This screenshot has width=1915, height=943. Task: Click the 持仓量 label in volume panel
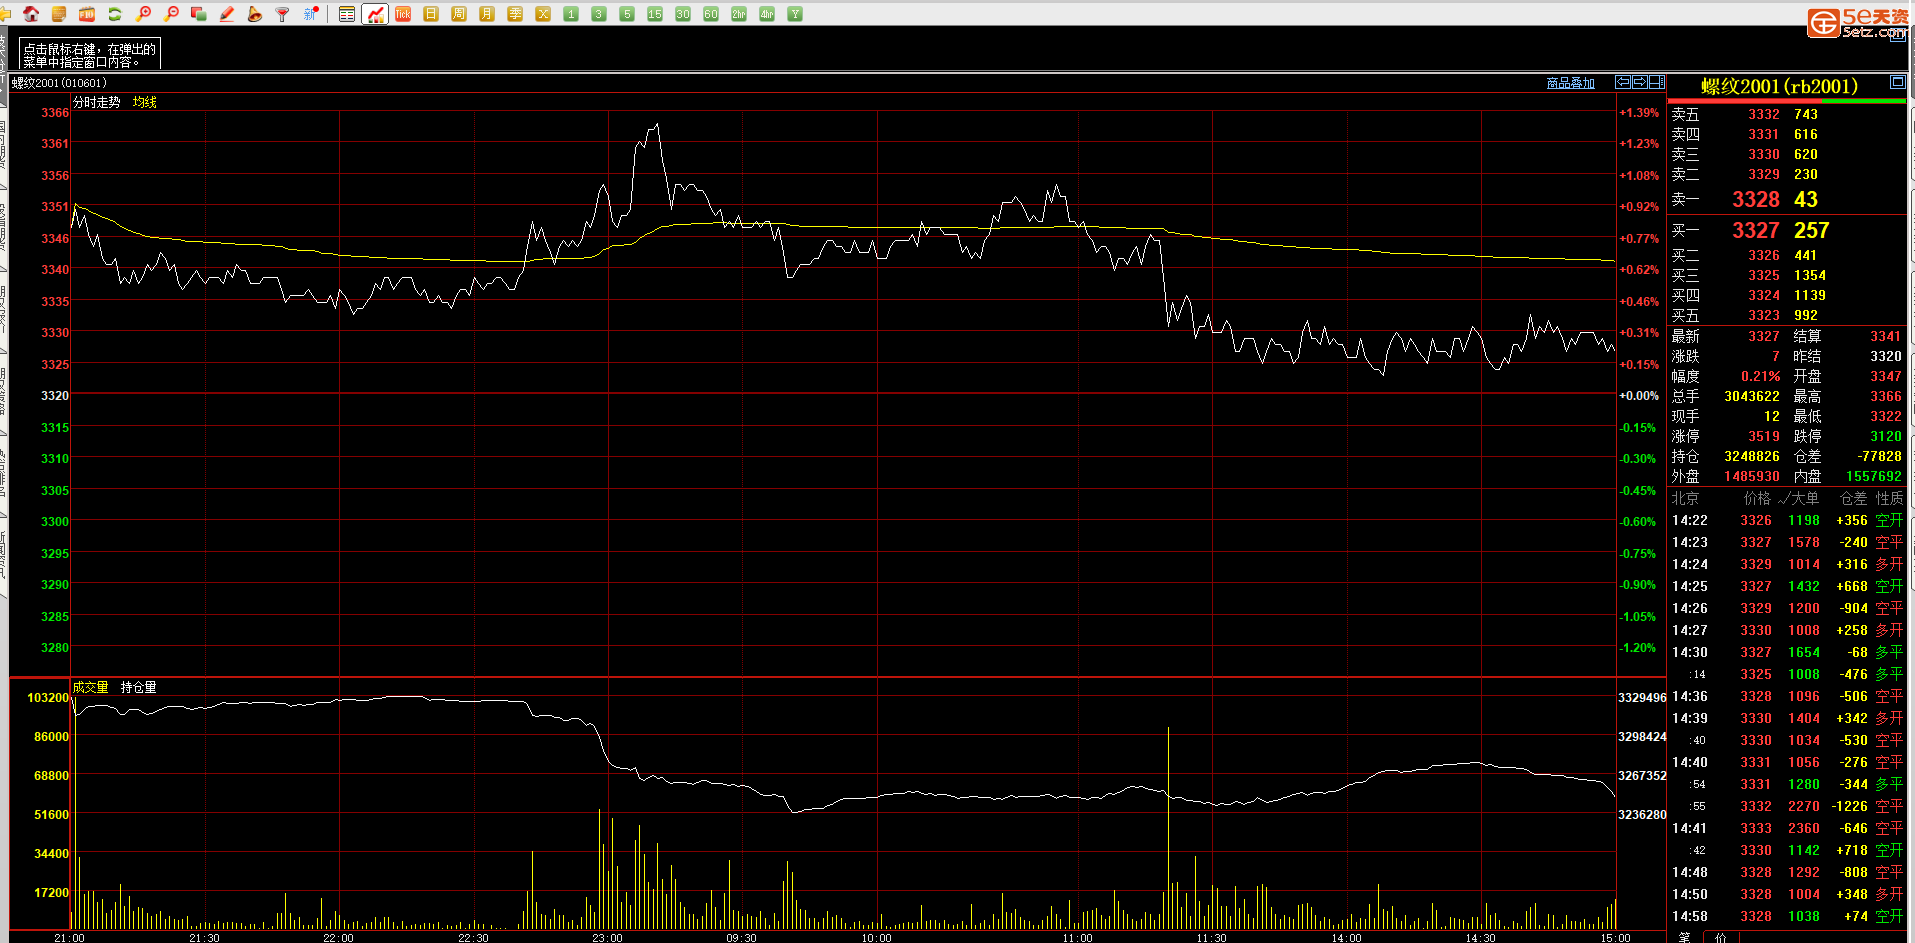click(139, 687)
